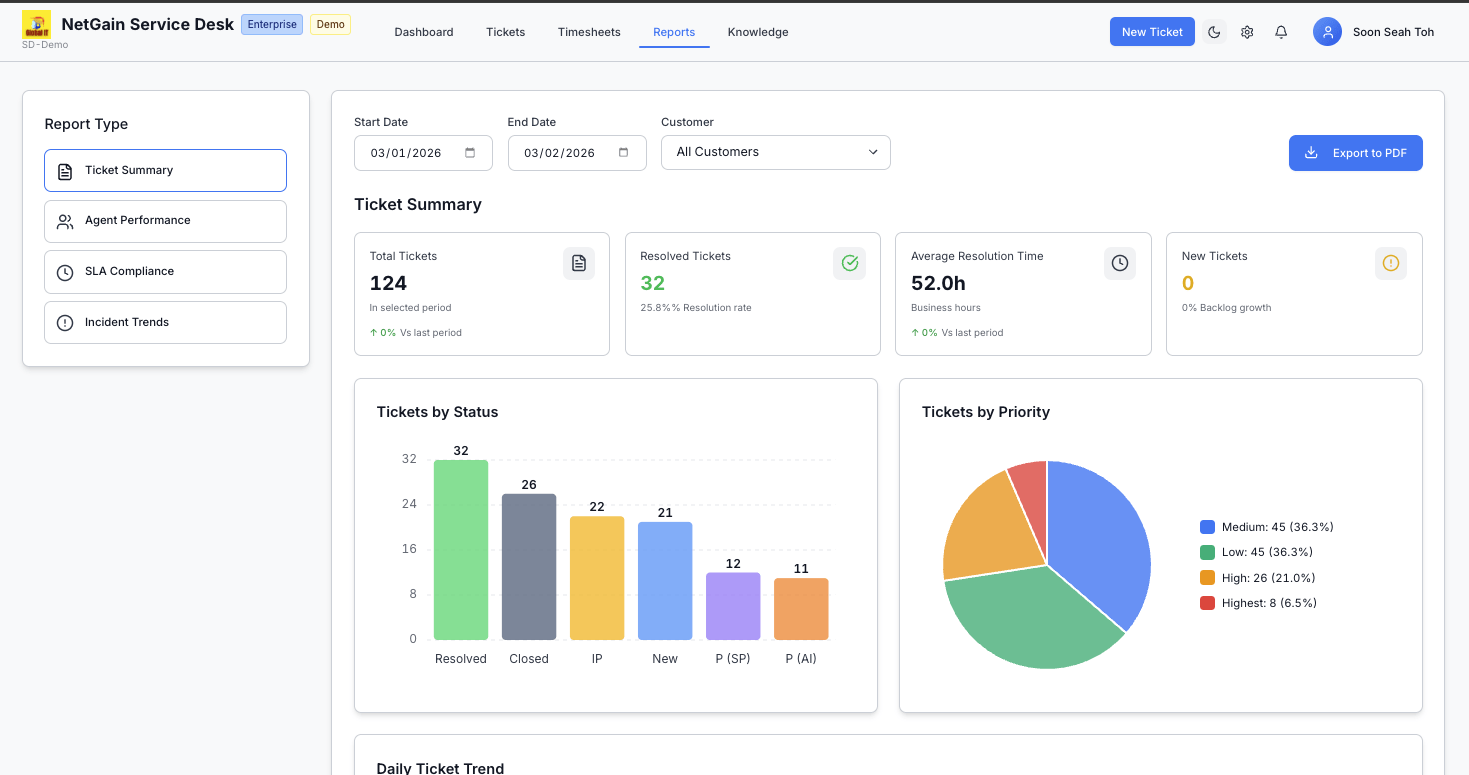Click the Start Date field 03/01/2026

tap(423, 153)
